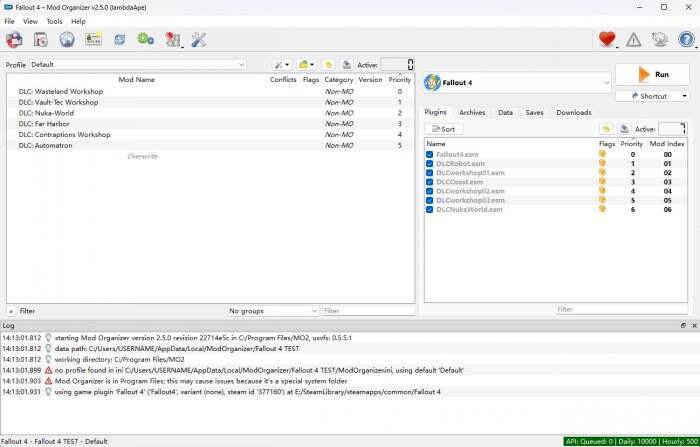Open notifications warning triangle icon
Viewport: 700px width, 447px height.
[633, 40]
